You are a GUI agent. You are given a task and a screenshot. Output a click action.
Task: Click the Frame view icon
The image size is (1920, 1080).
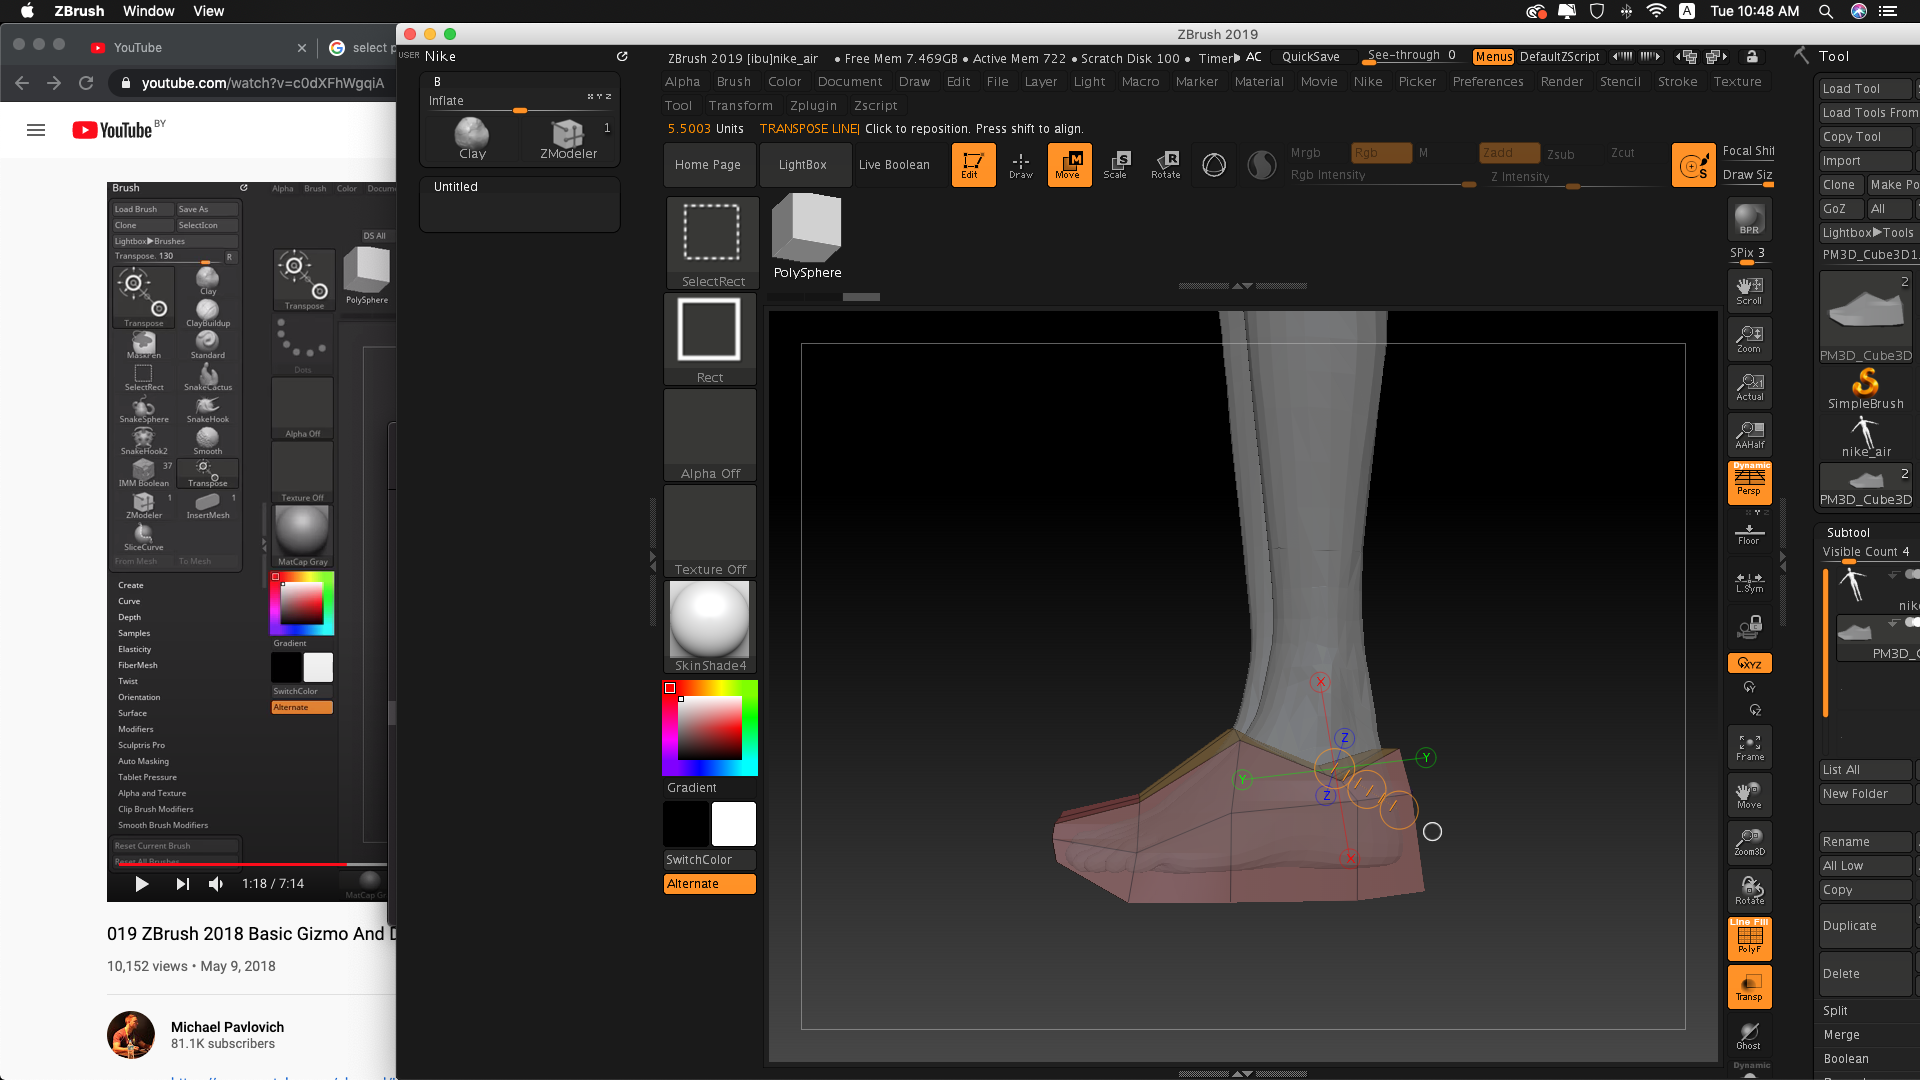(1749, 747)
